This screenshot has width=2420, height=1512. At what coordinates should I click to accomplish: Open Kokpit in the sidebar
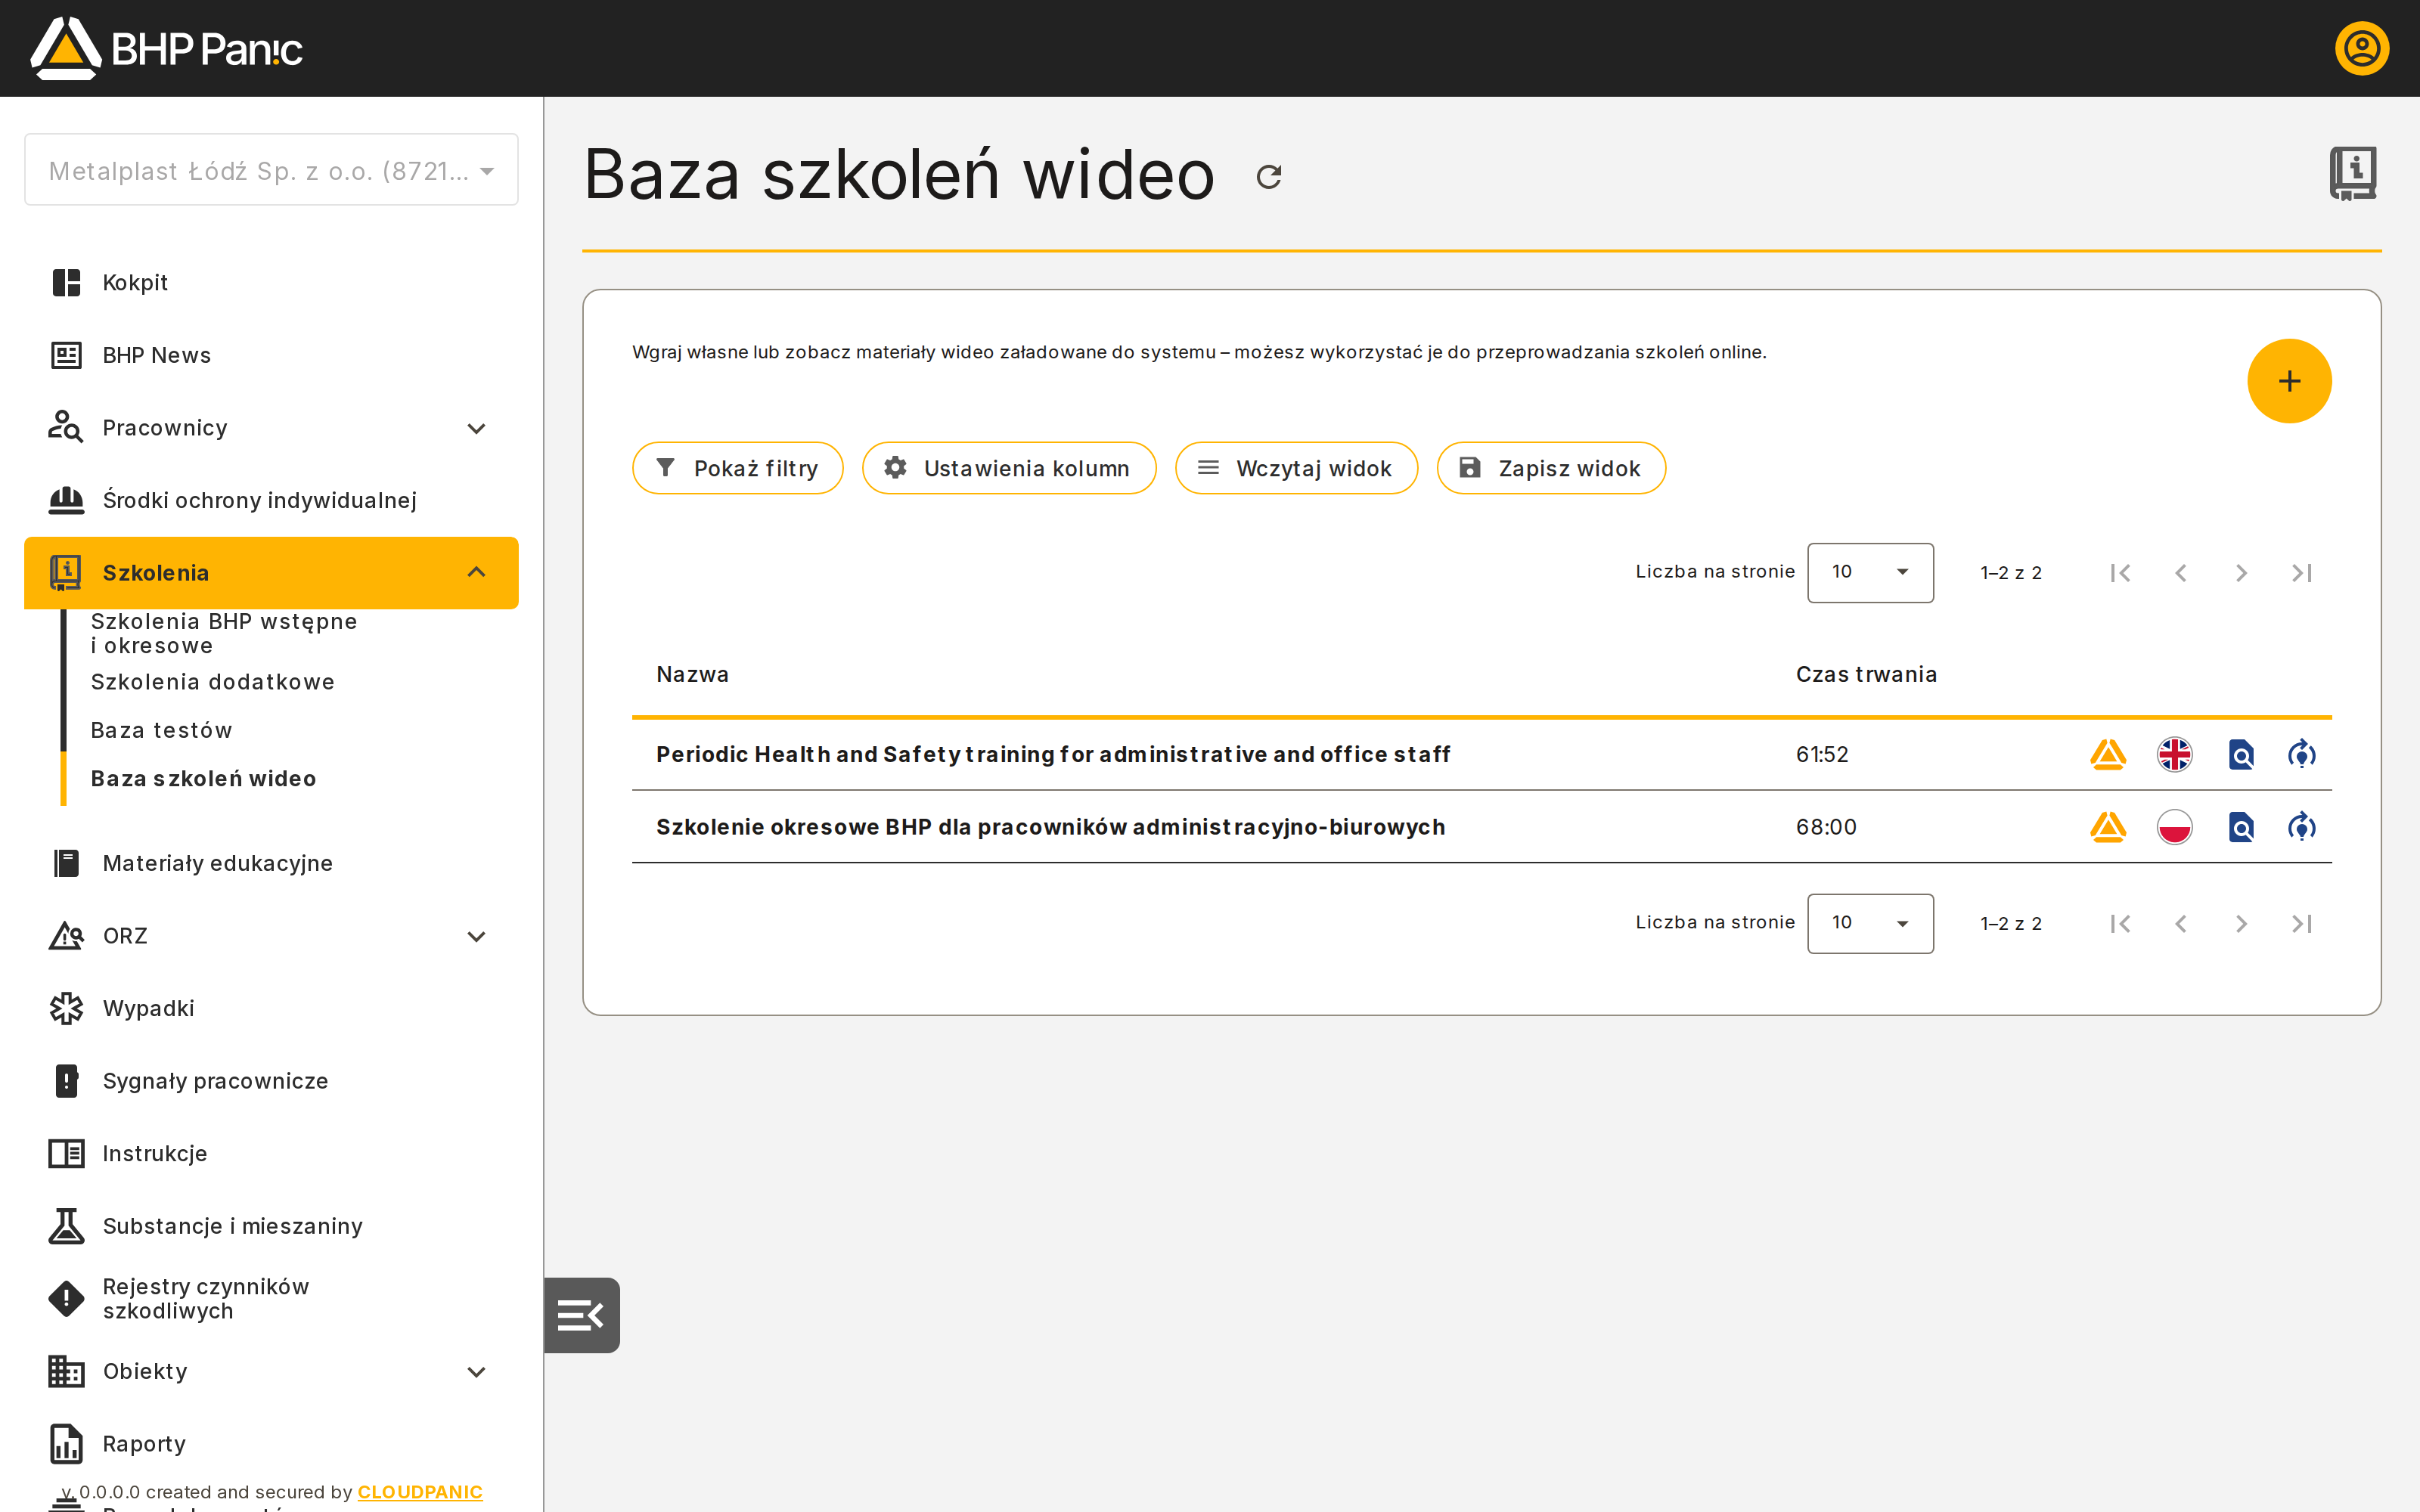pyautogui.click(x=271, y=283)
